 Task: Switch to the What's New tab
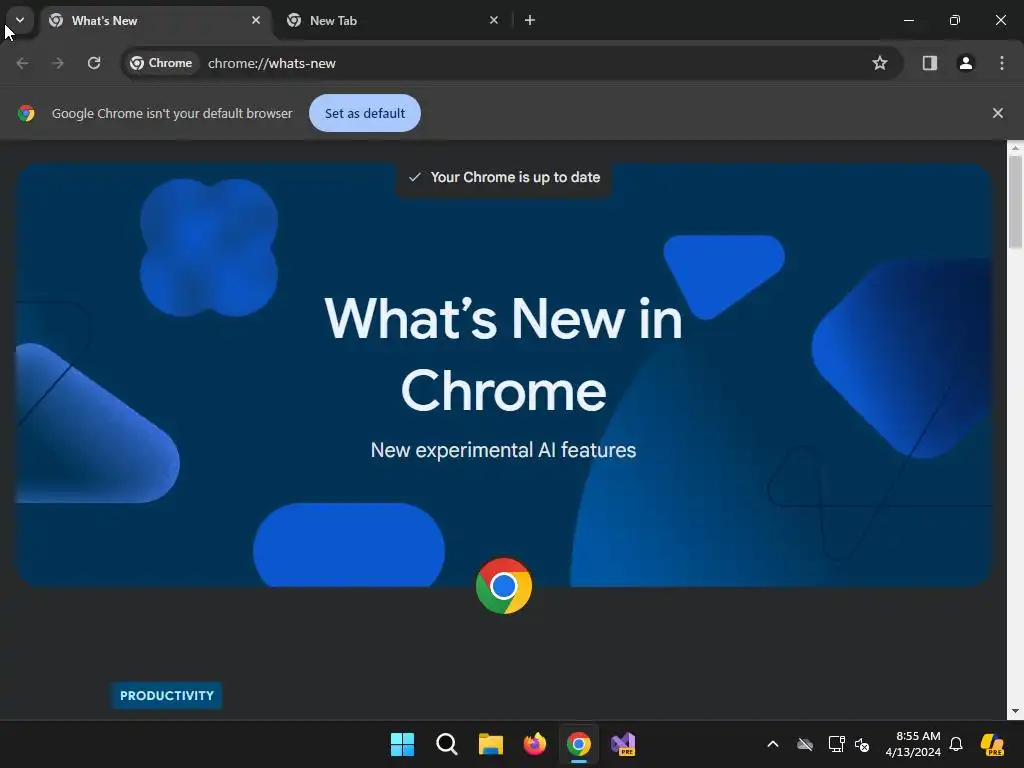[155, 21]
